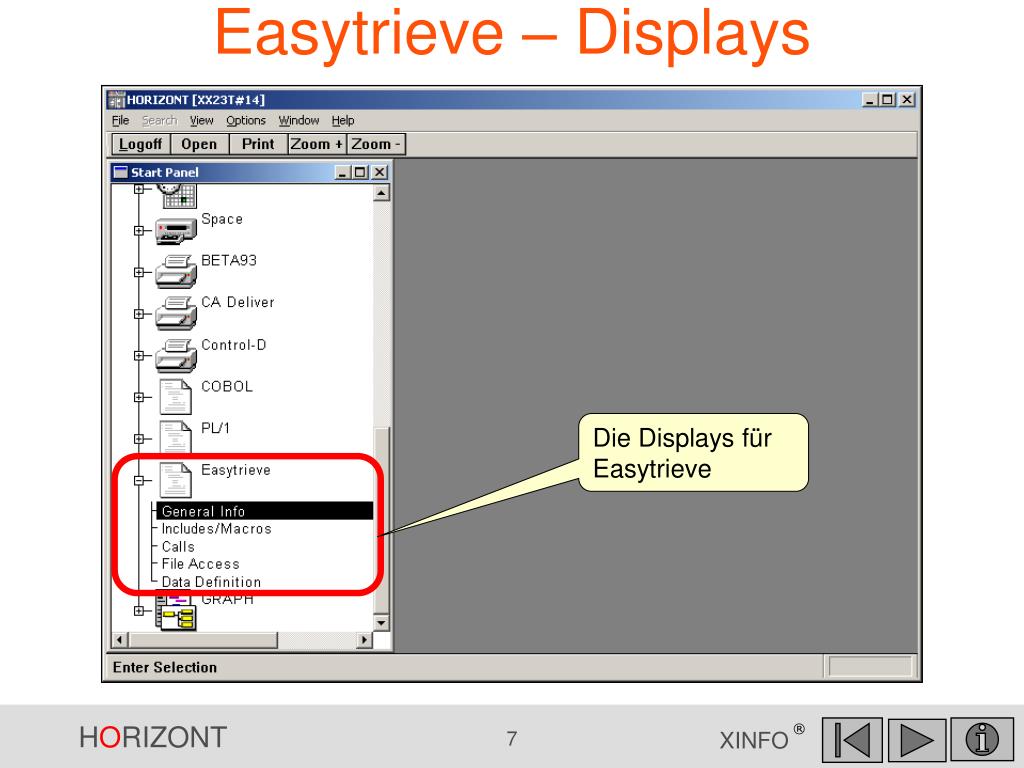1024x768 pixels.
Task: Click the COBOL document icon
Action: pyautogui.click(x=176, y=397)
